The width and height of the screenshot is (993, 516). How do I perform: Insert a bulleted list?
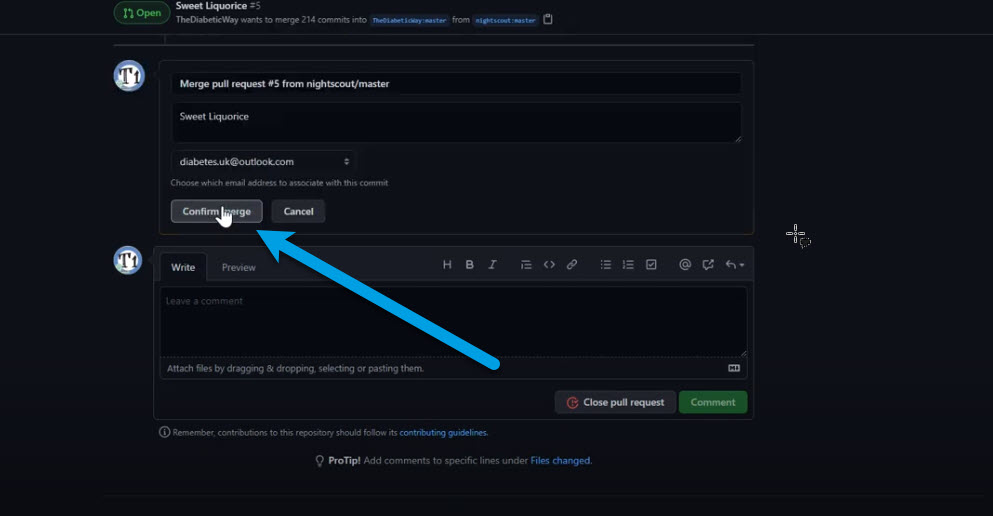(x=605, y=265)
